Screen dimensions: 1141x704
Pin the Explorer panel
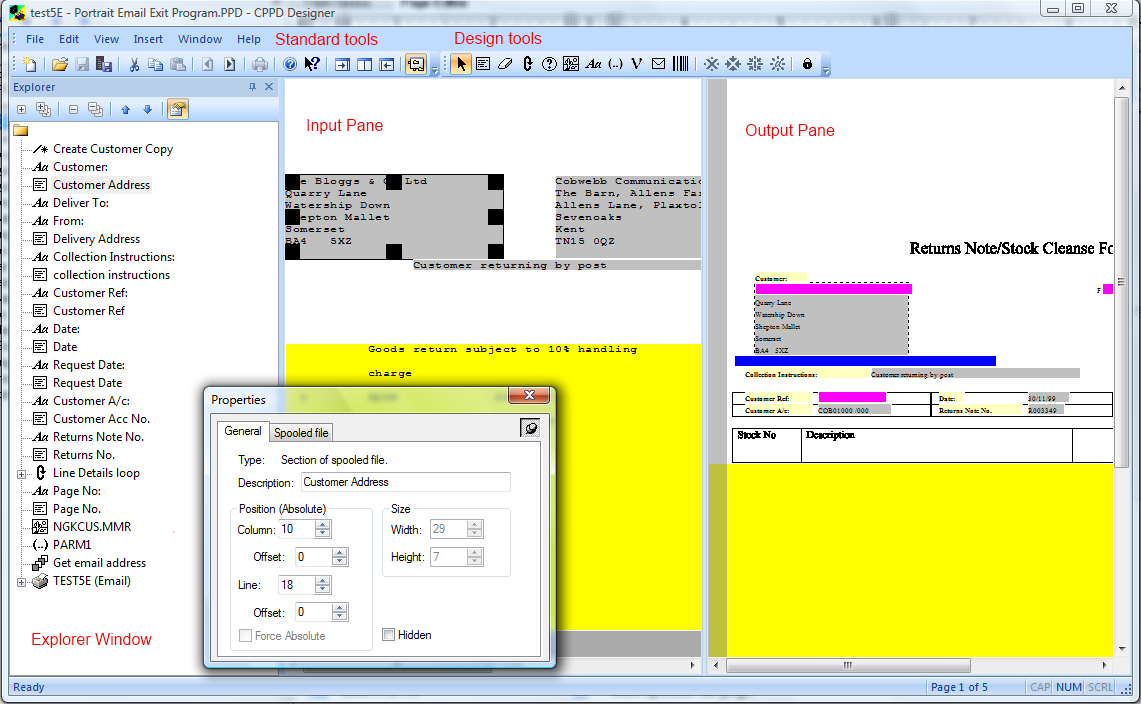click(253, 87)
